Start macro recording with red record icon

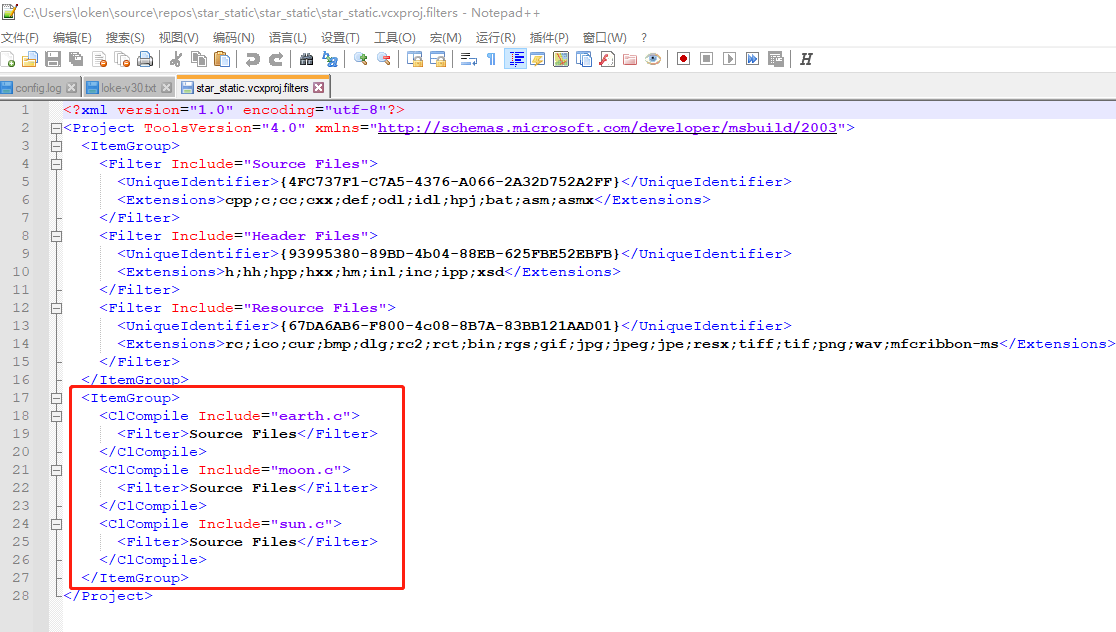684,59
